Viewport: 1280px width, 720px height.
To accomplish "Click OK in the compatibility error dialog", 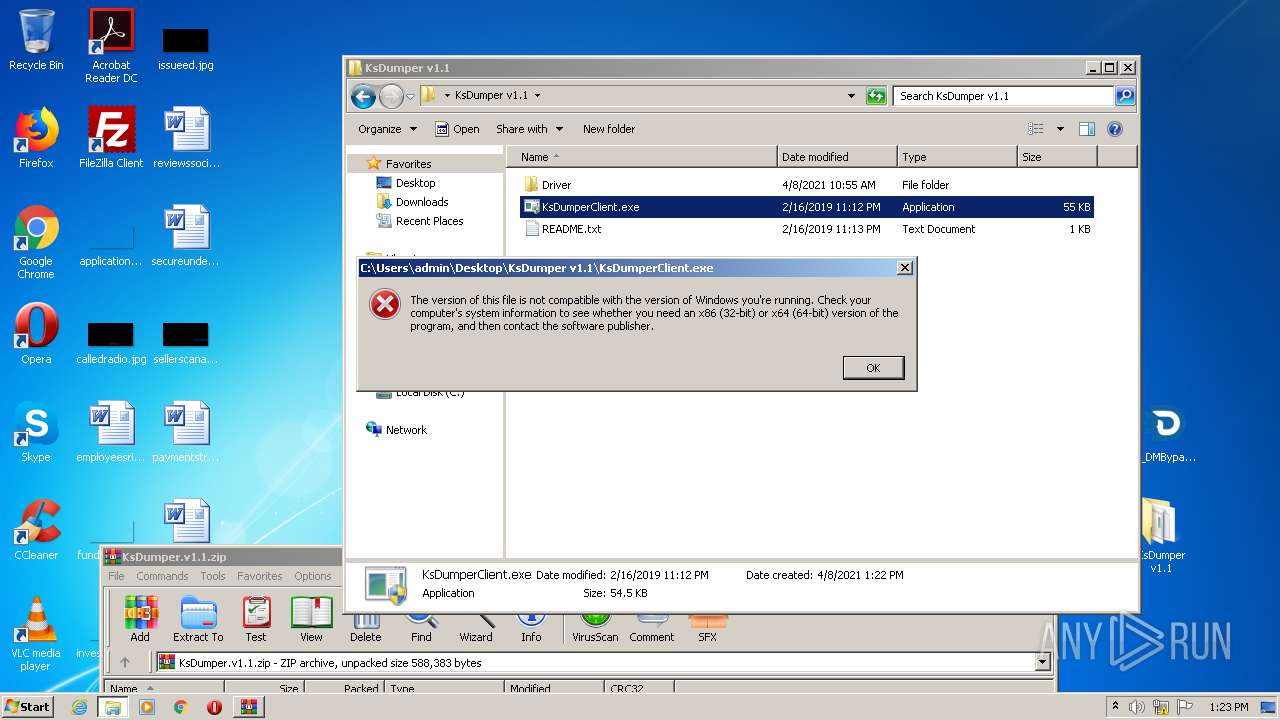I will 873,368.
